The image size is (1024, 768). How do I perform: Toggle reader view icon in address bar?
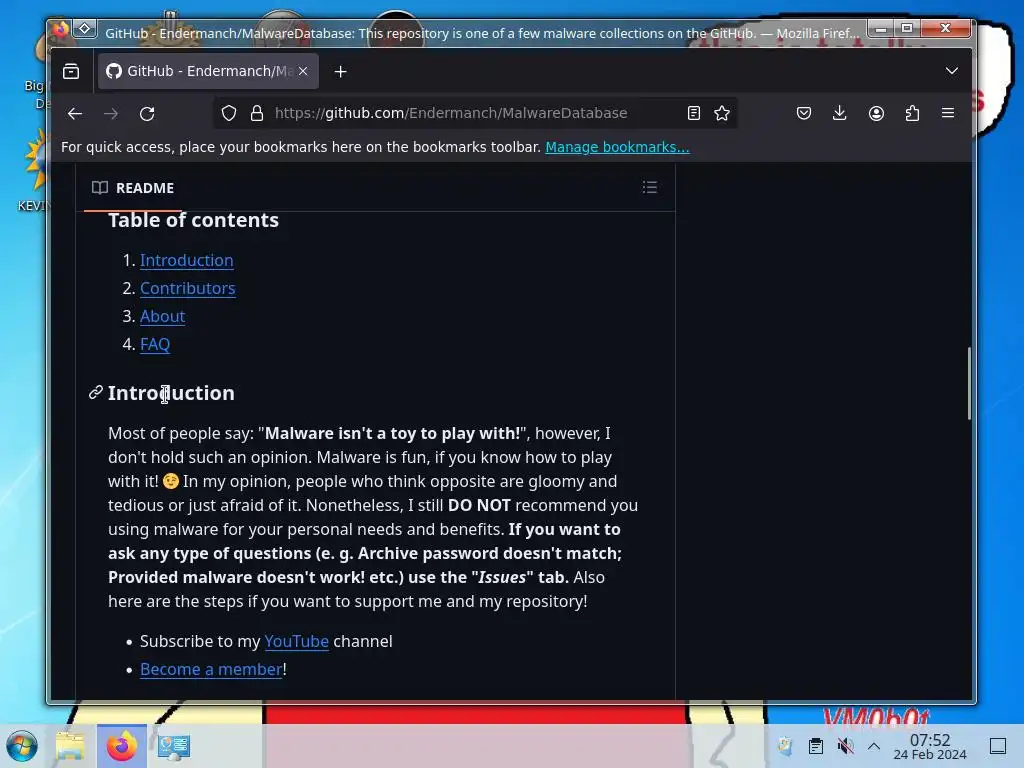[694, 113]
